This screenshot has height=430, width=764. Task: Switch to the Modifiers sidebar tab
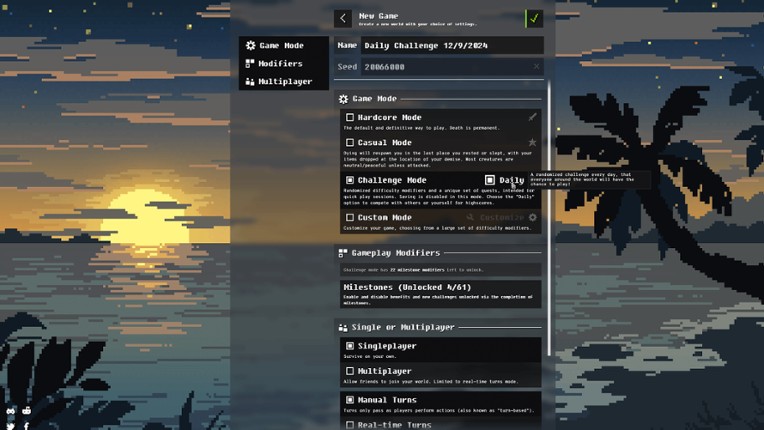279,63
